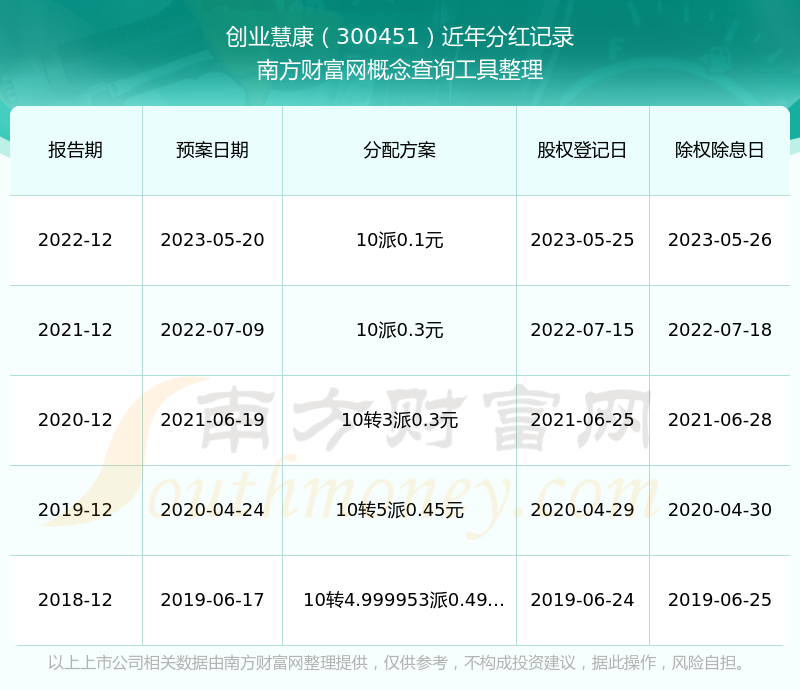The height and width of the screenshot is (690, 800).
Task: Select the 10转3派0.3元 plan cell
Action: pos(399,420)
